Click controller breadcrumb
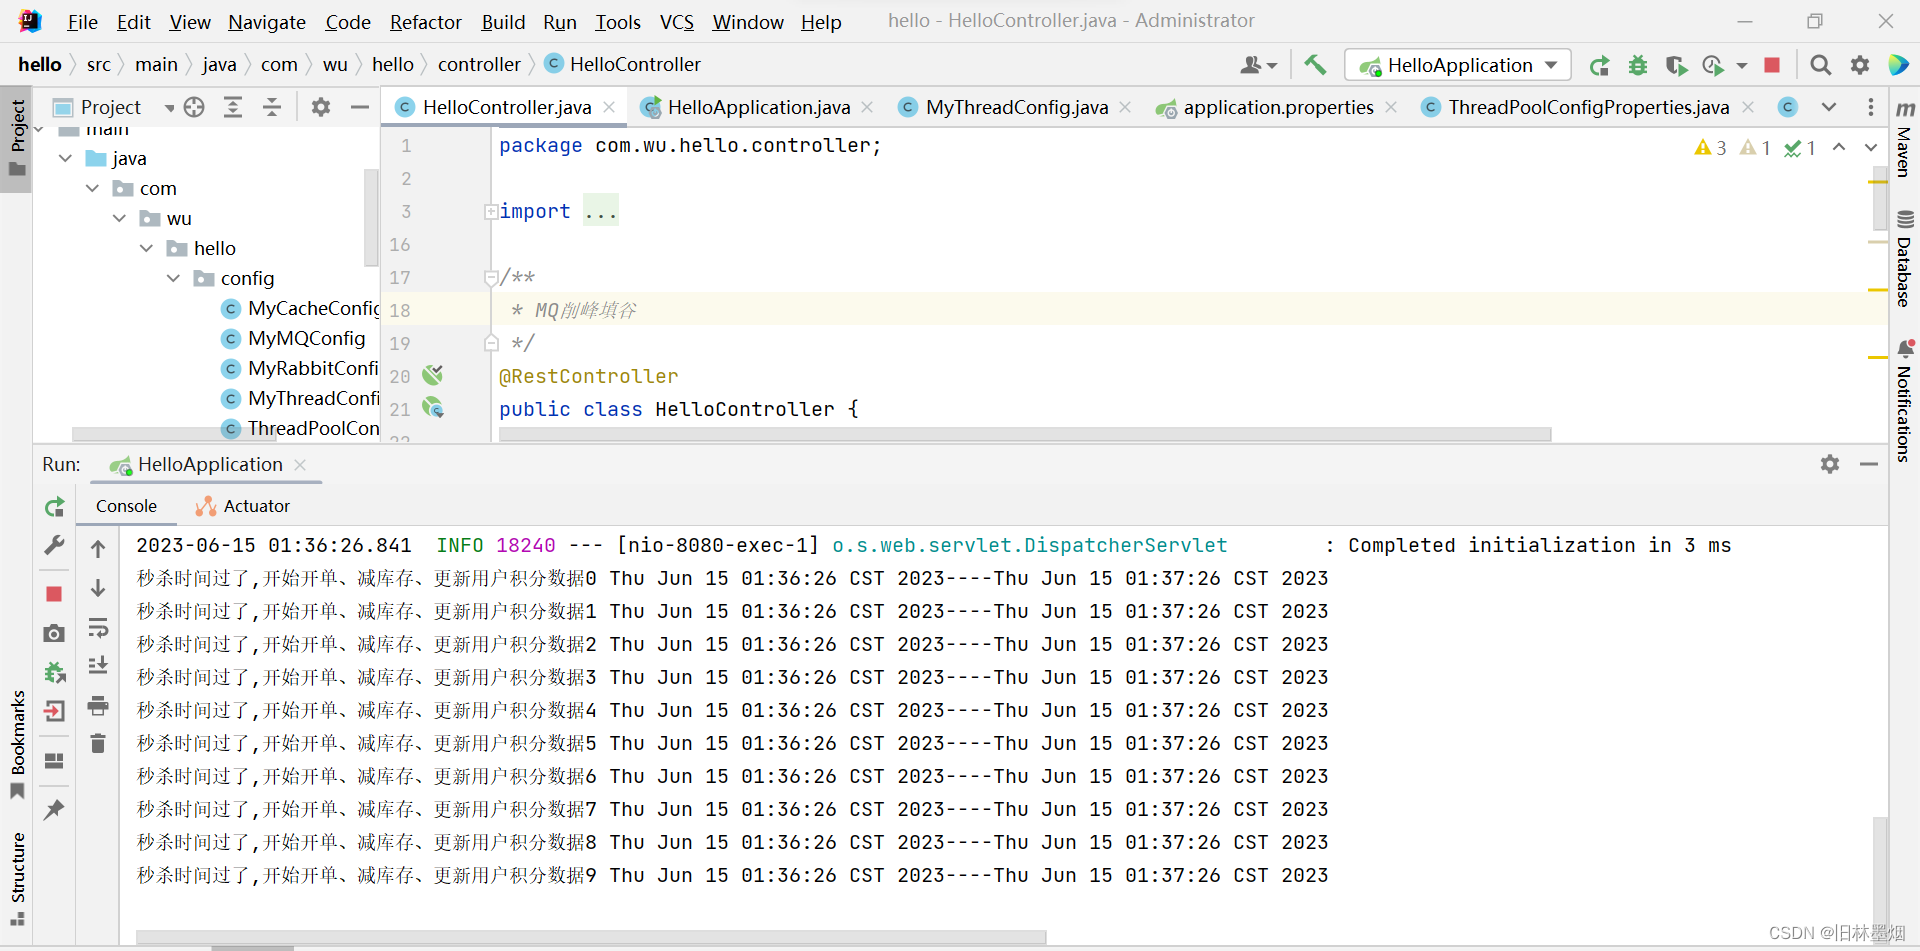1920x951 pixels. [479, 64]
